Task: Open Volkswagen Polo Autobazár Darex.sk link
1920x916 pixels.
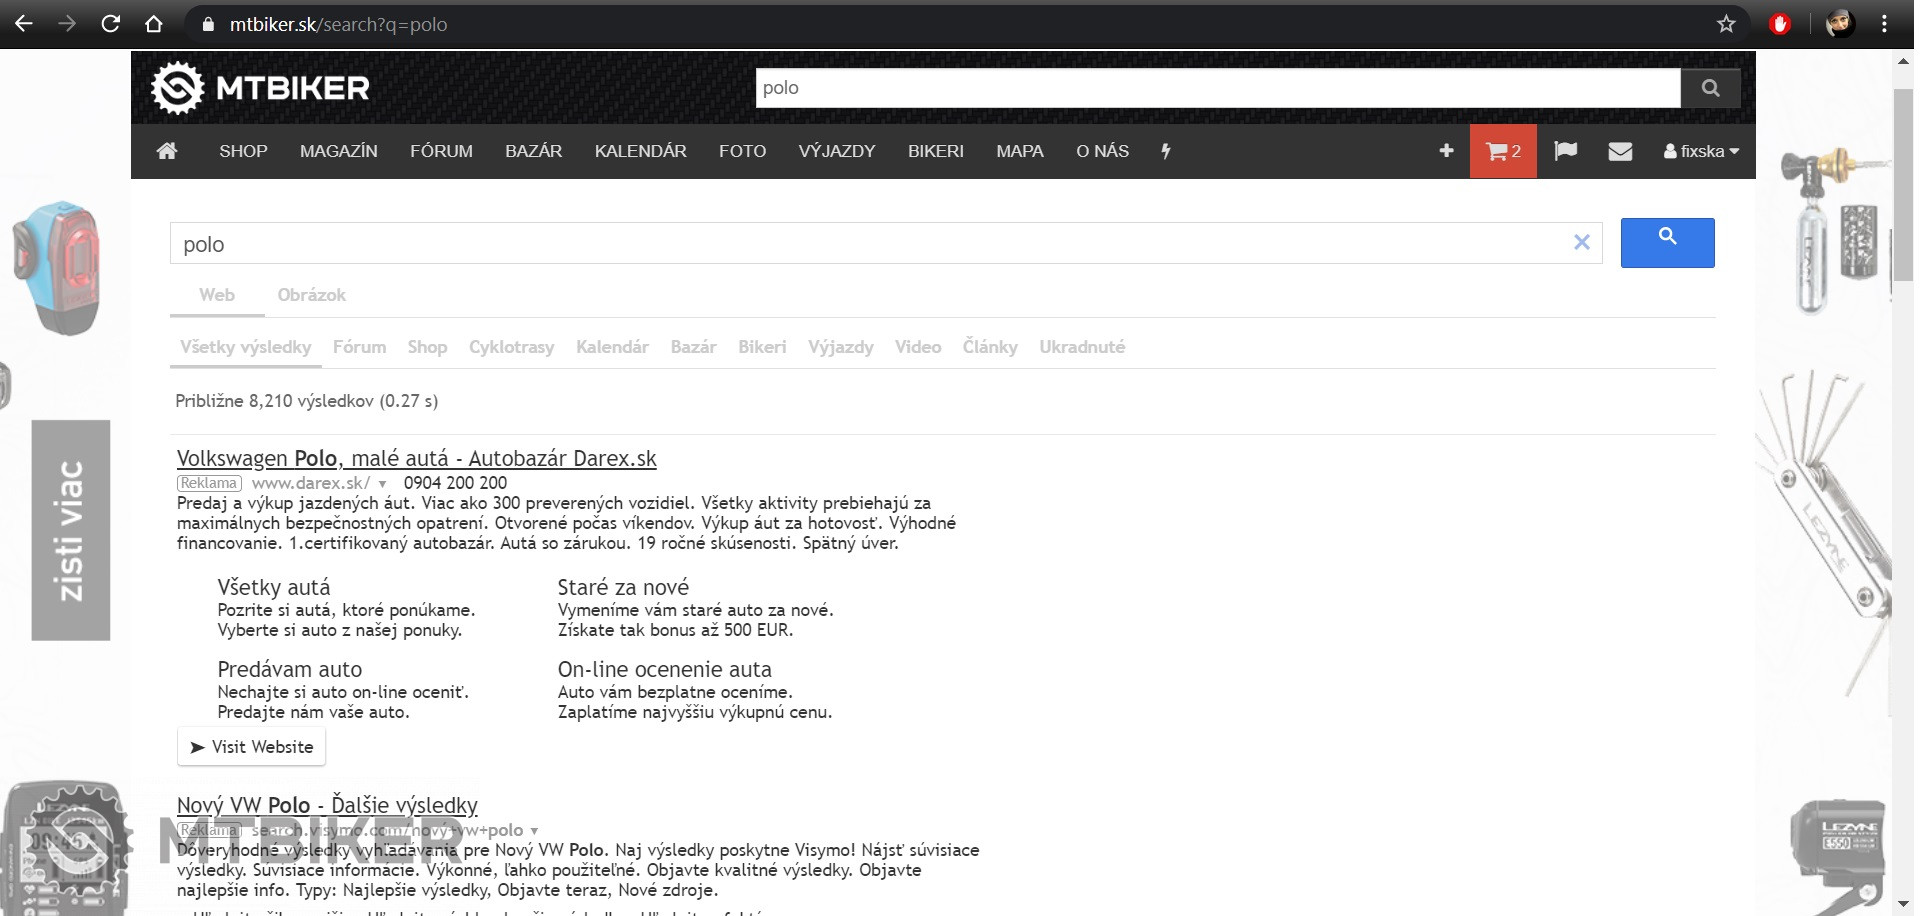Action: coord(416,459)
